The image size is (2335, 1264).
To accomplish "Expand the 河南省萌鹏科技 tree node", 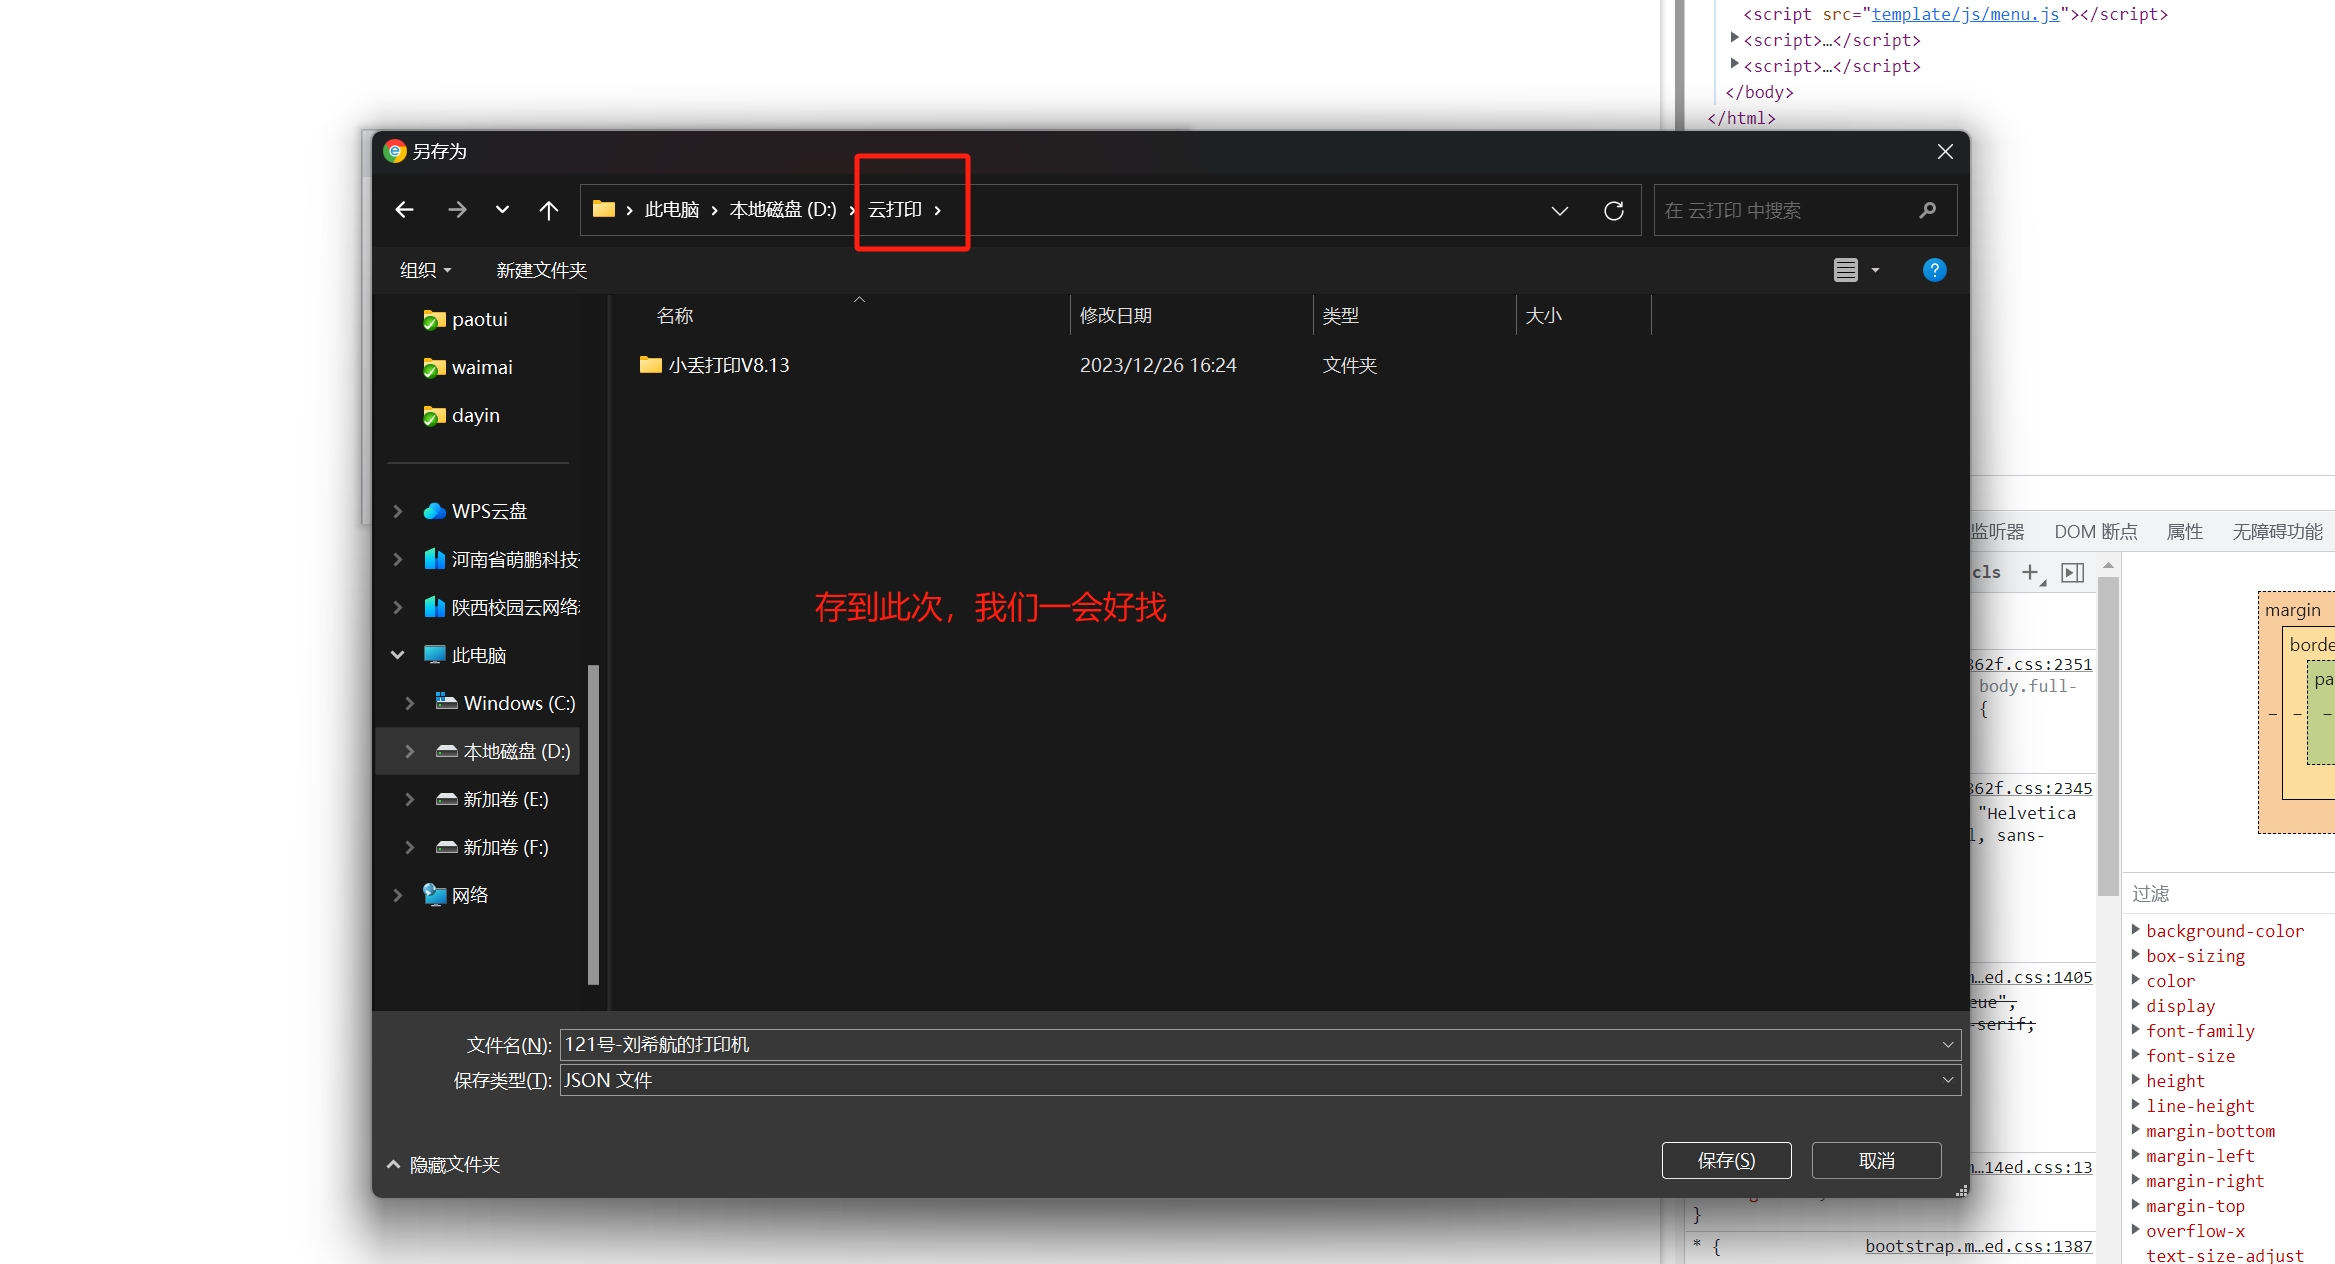I will click(398, 559).
